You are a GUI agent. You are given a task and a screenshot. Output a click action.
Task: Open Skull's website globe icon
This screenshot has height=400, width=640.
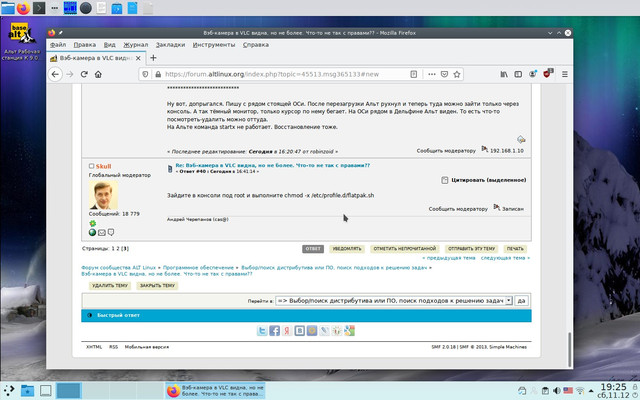92,232
